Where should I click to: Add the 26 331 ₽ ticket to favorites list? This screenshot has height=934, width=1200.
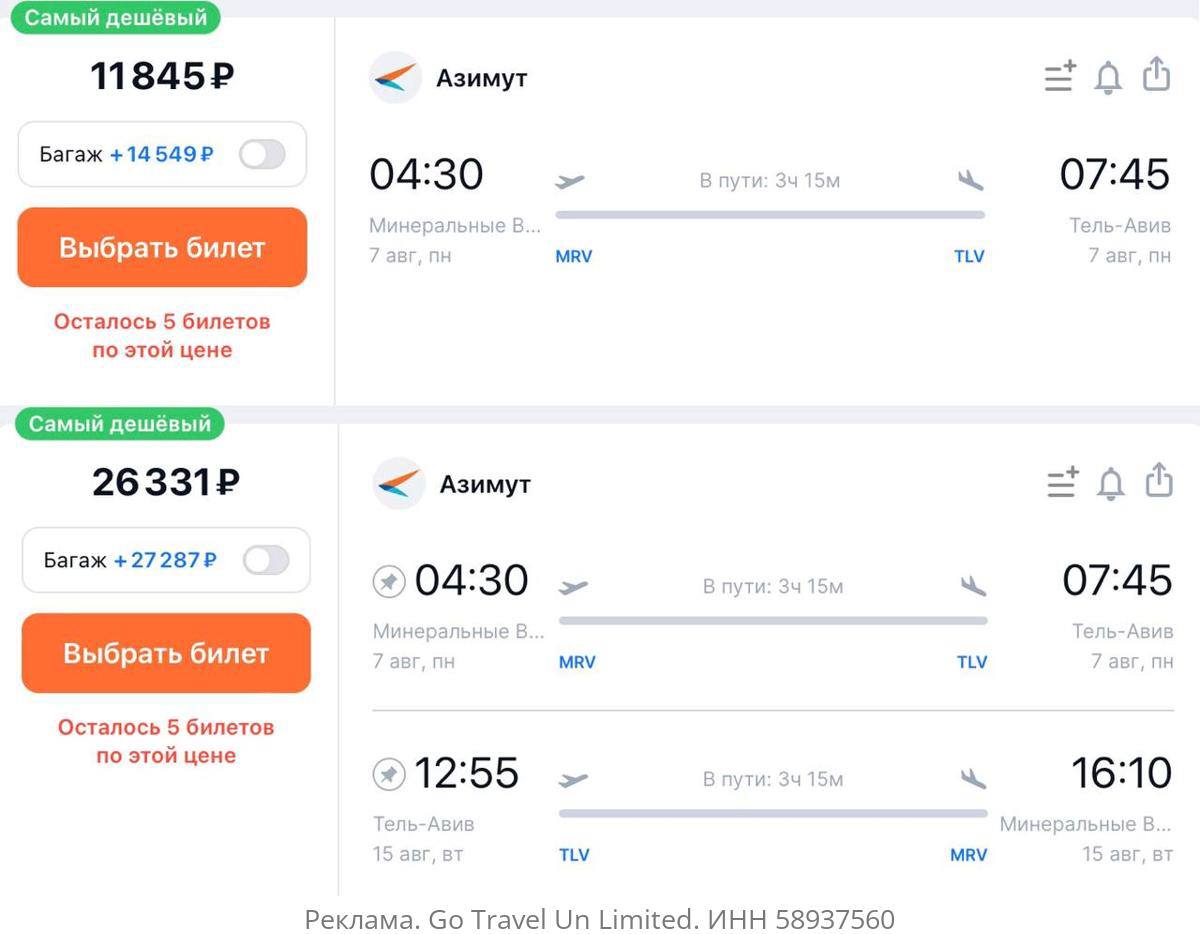[1063, 482]
